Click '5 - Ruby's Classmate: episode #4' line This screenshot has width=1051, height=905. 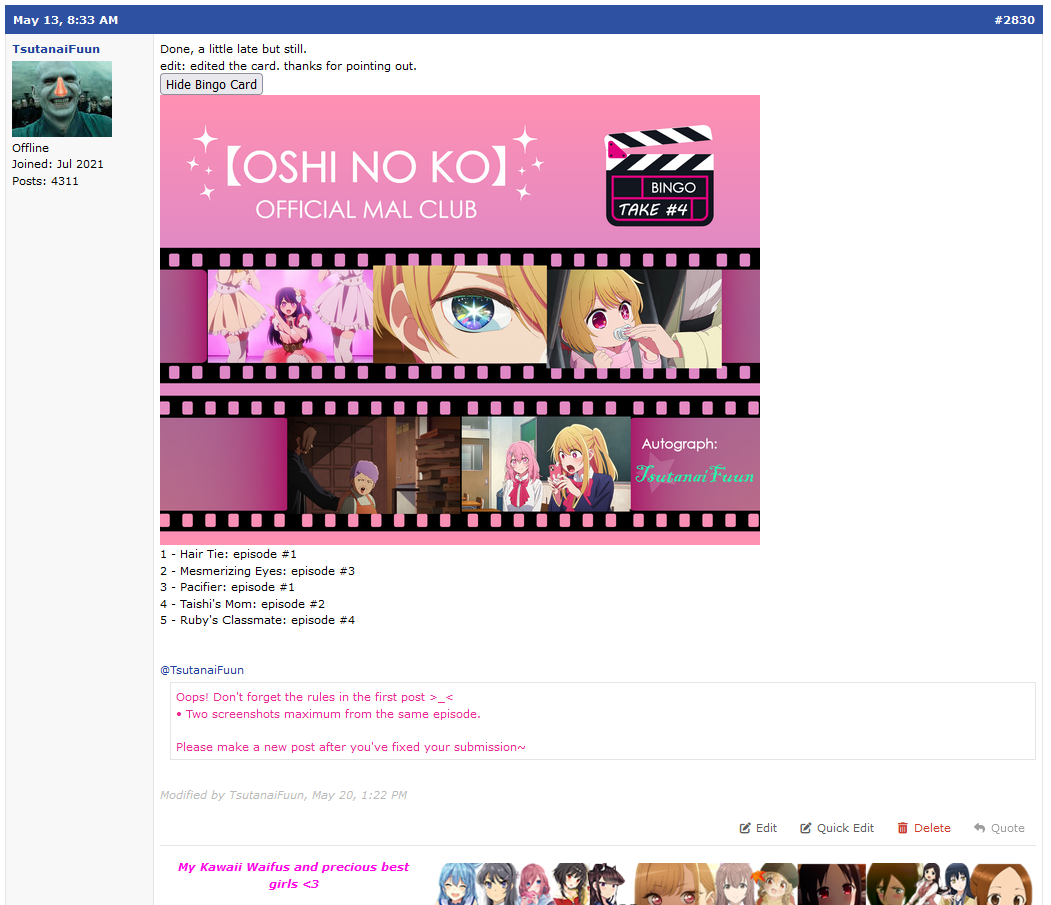click(257, 620)
